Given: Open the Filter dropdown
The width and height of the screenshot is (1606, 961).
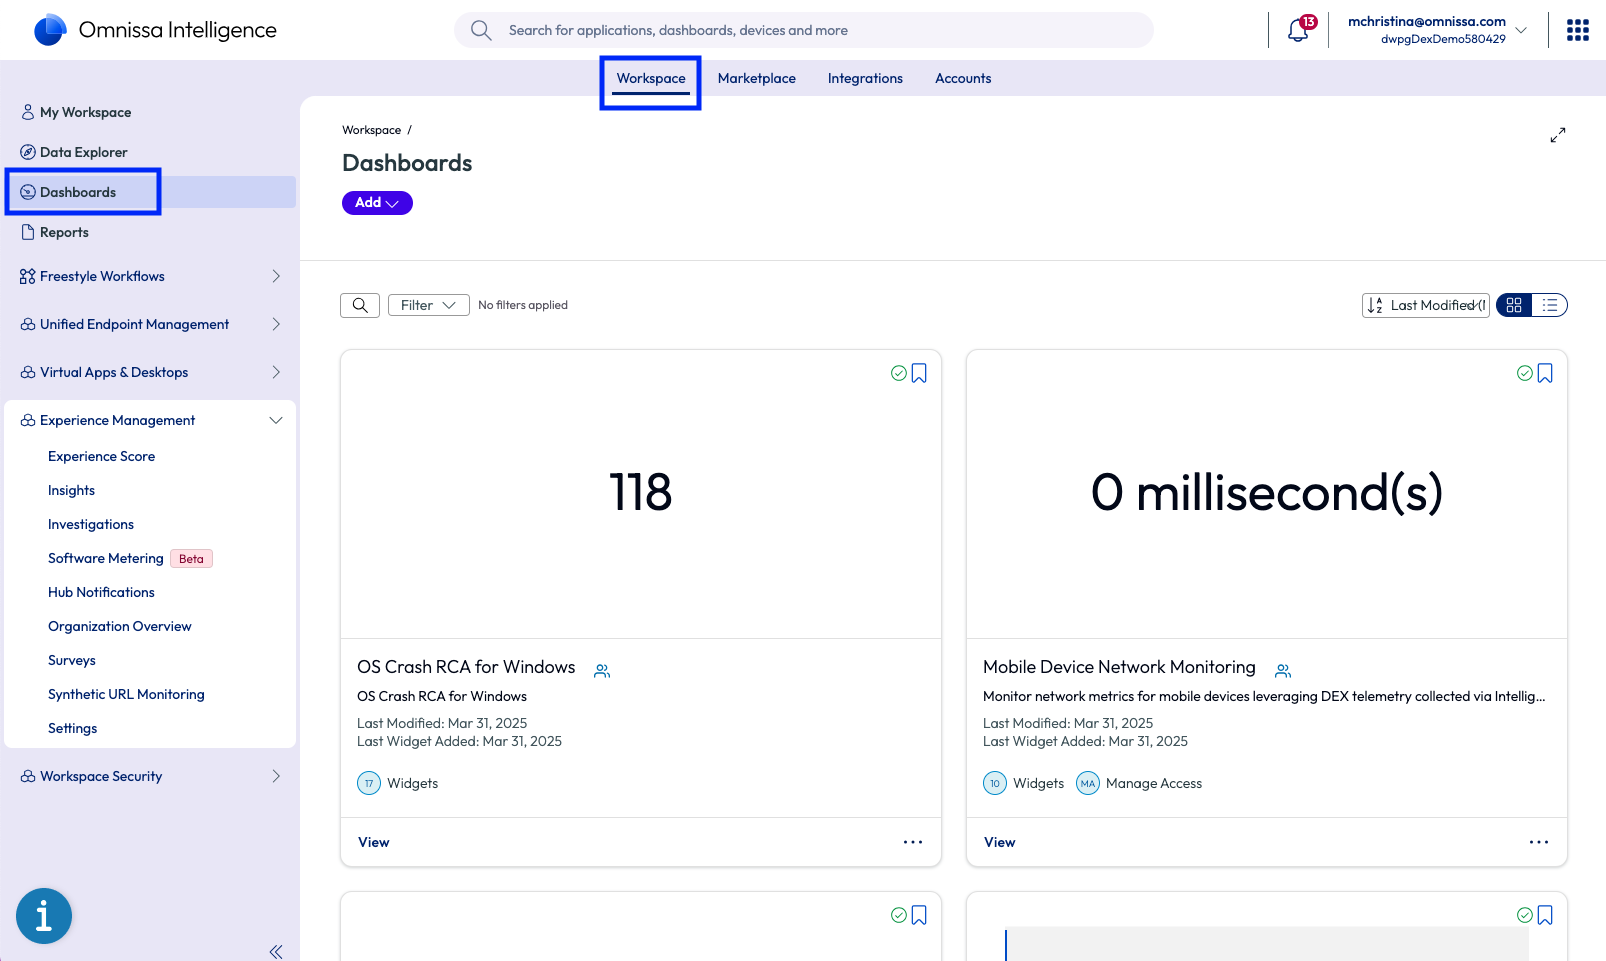Looking at the screenshot, I should (x=428, y=305).
